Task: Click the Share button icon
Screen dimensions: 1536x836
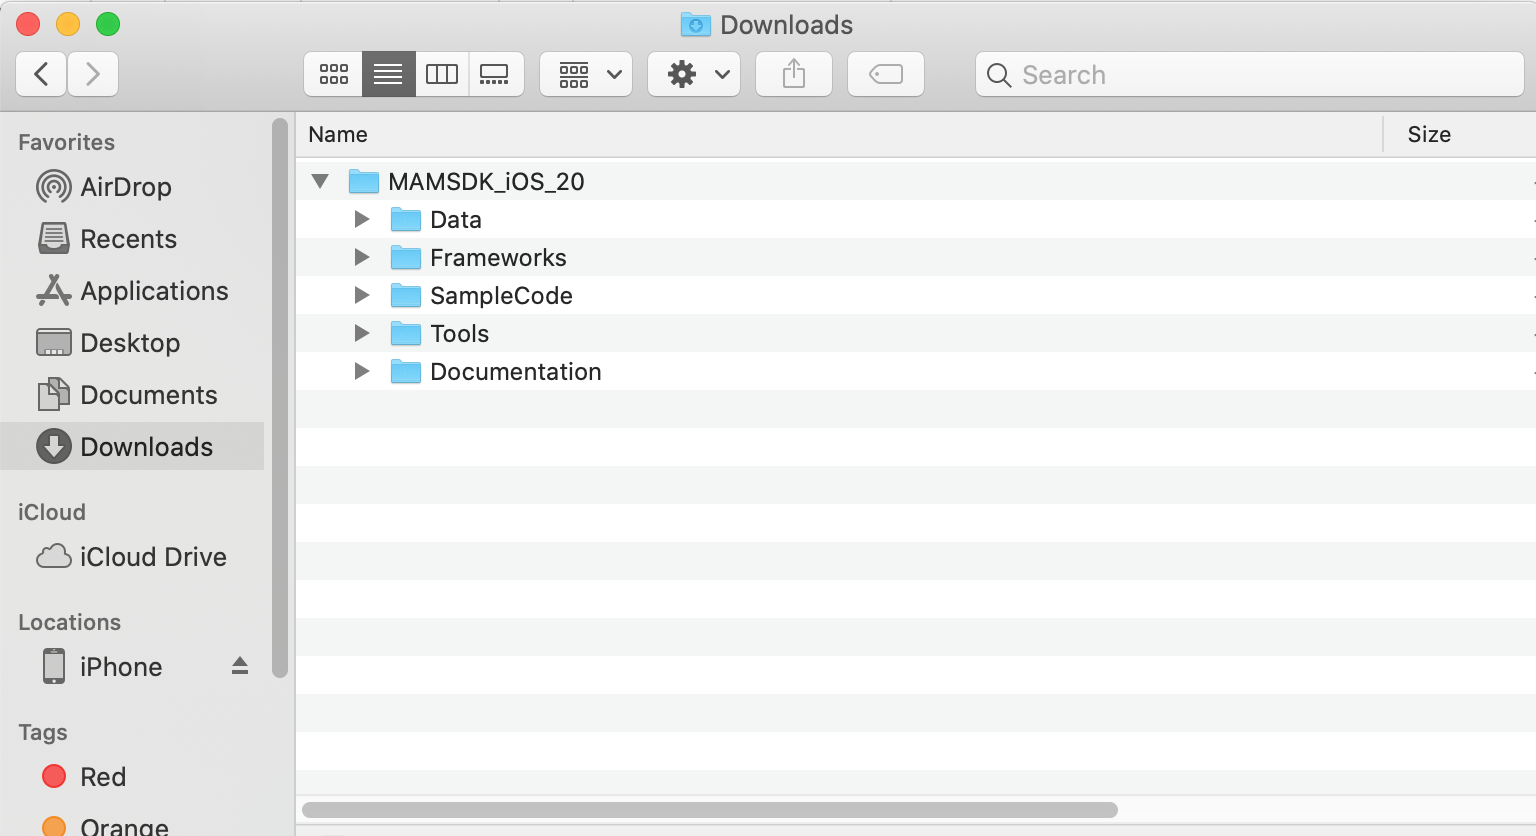Action: click(794, 75)
